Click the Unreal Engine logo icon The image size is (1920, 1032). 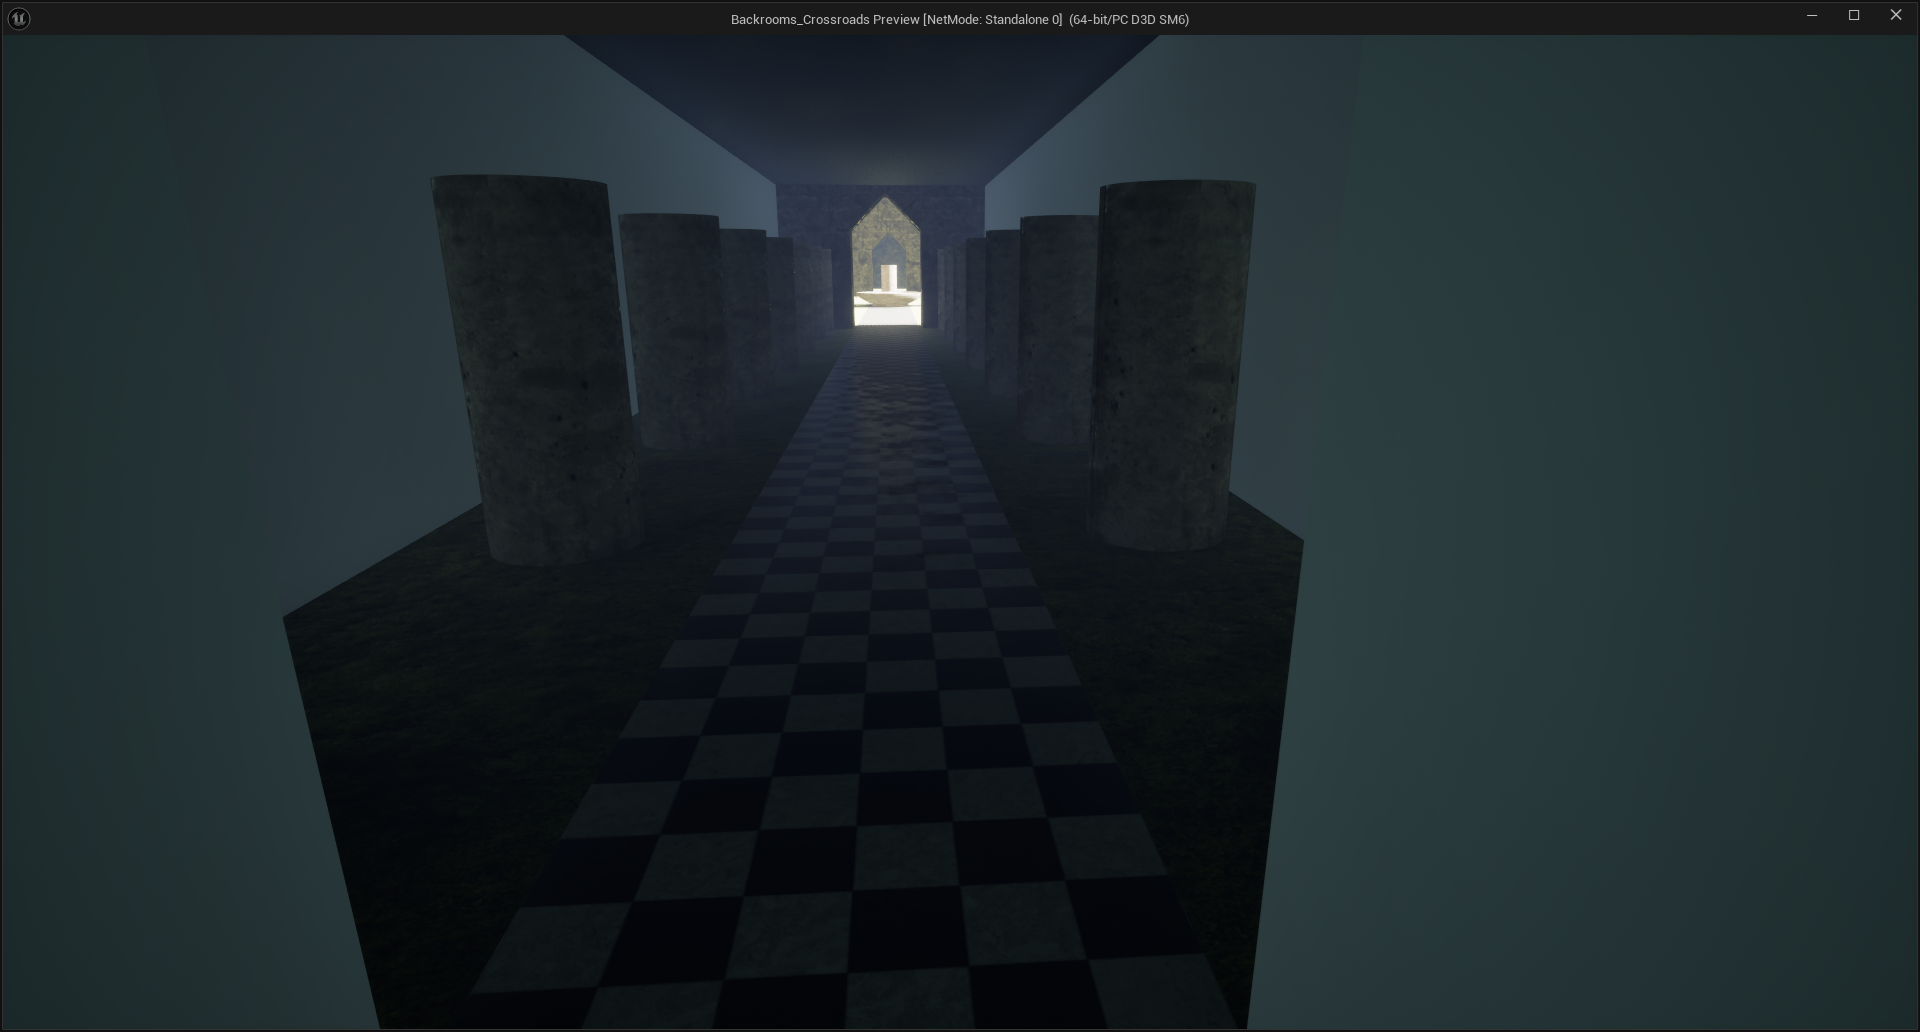(18, 18)
